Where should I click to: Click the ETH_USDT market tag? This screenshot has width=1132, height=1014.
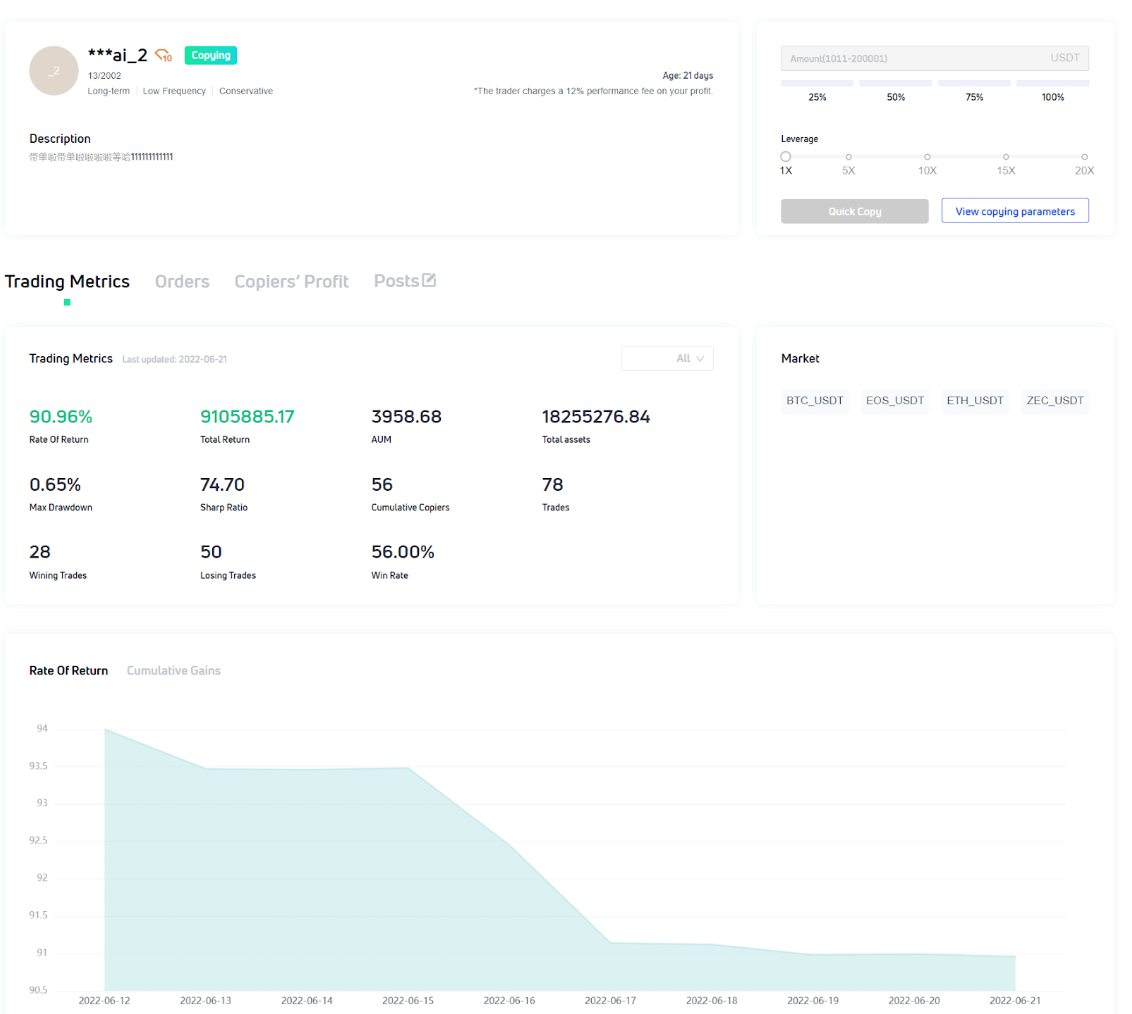point(974,401)
